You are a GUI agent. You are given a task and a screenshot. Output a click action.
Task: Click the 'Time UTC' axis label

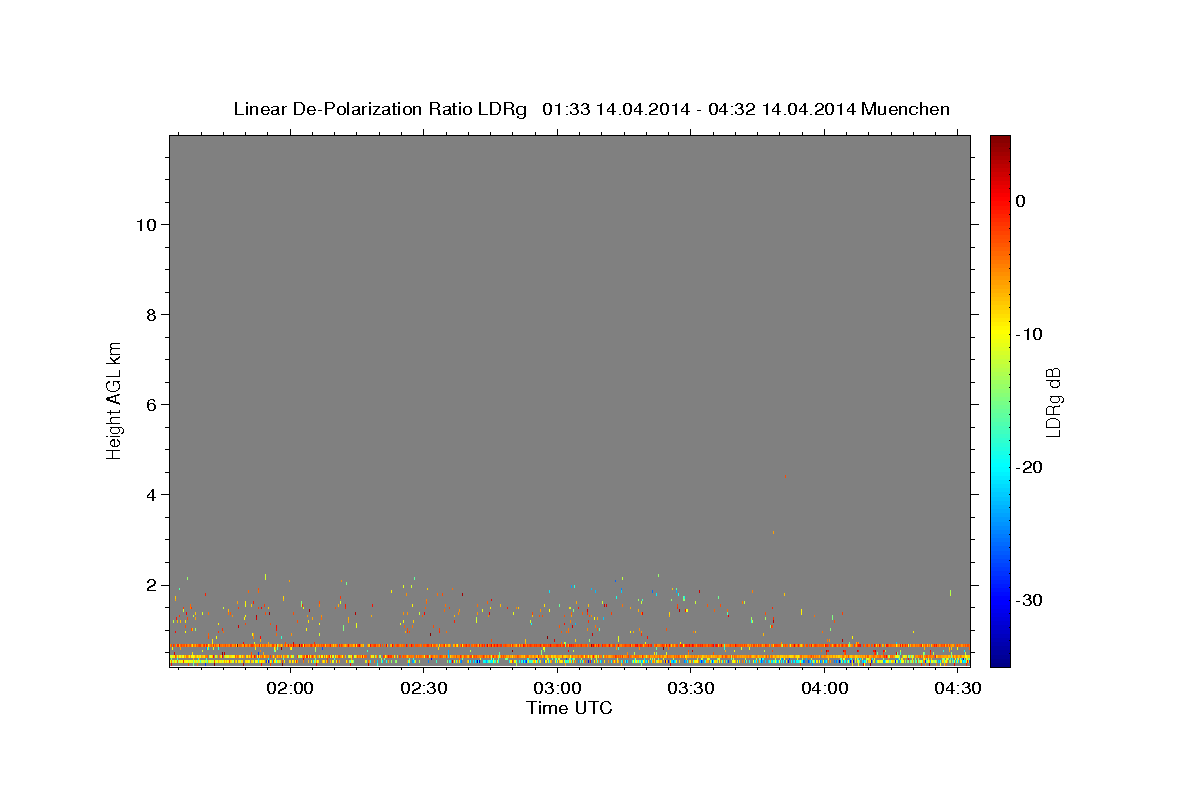(569, 708)
